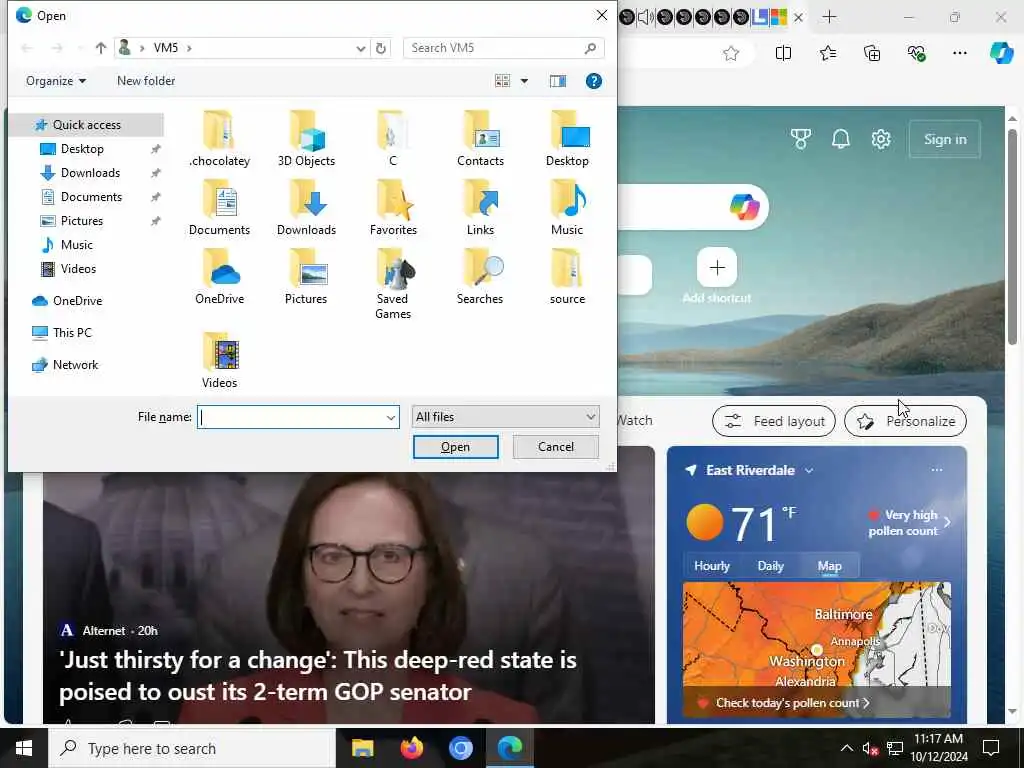Click Sign in on Edge page
The height and width of the screenshot is (768, 1024).
click(945, 139)
